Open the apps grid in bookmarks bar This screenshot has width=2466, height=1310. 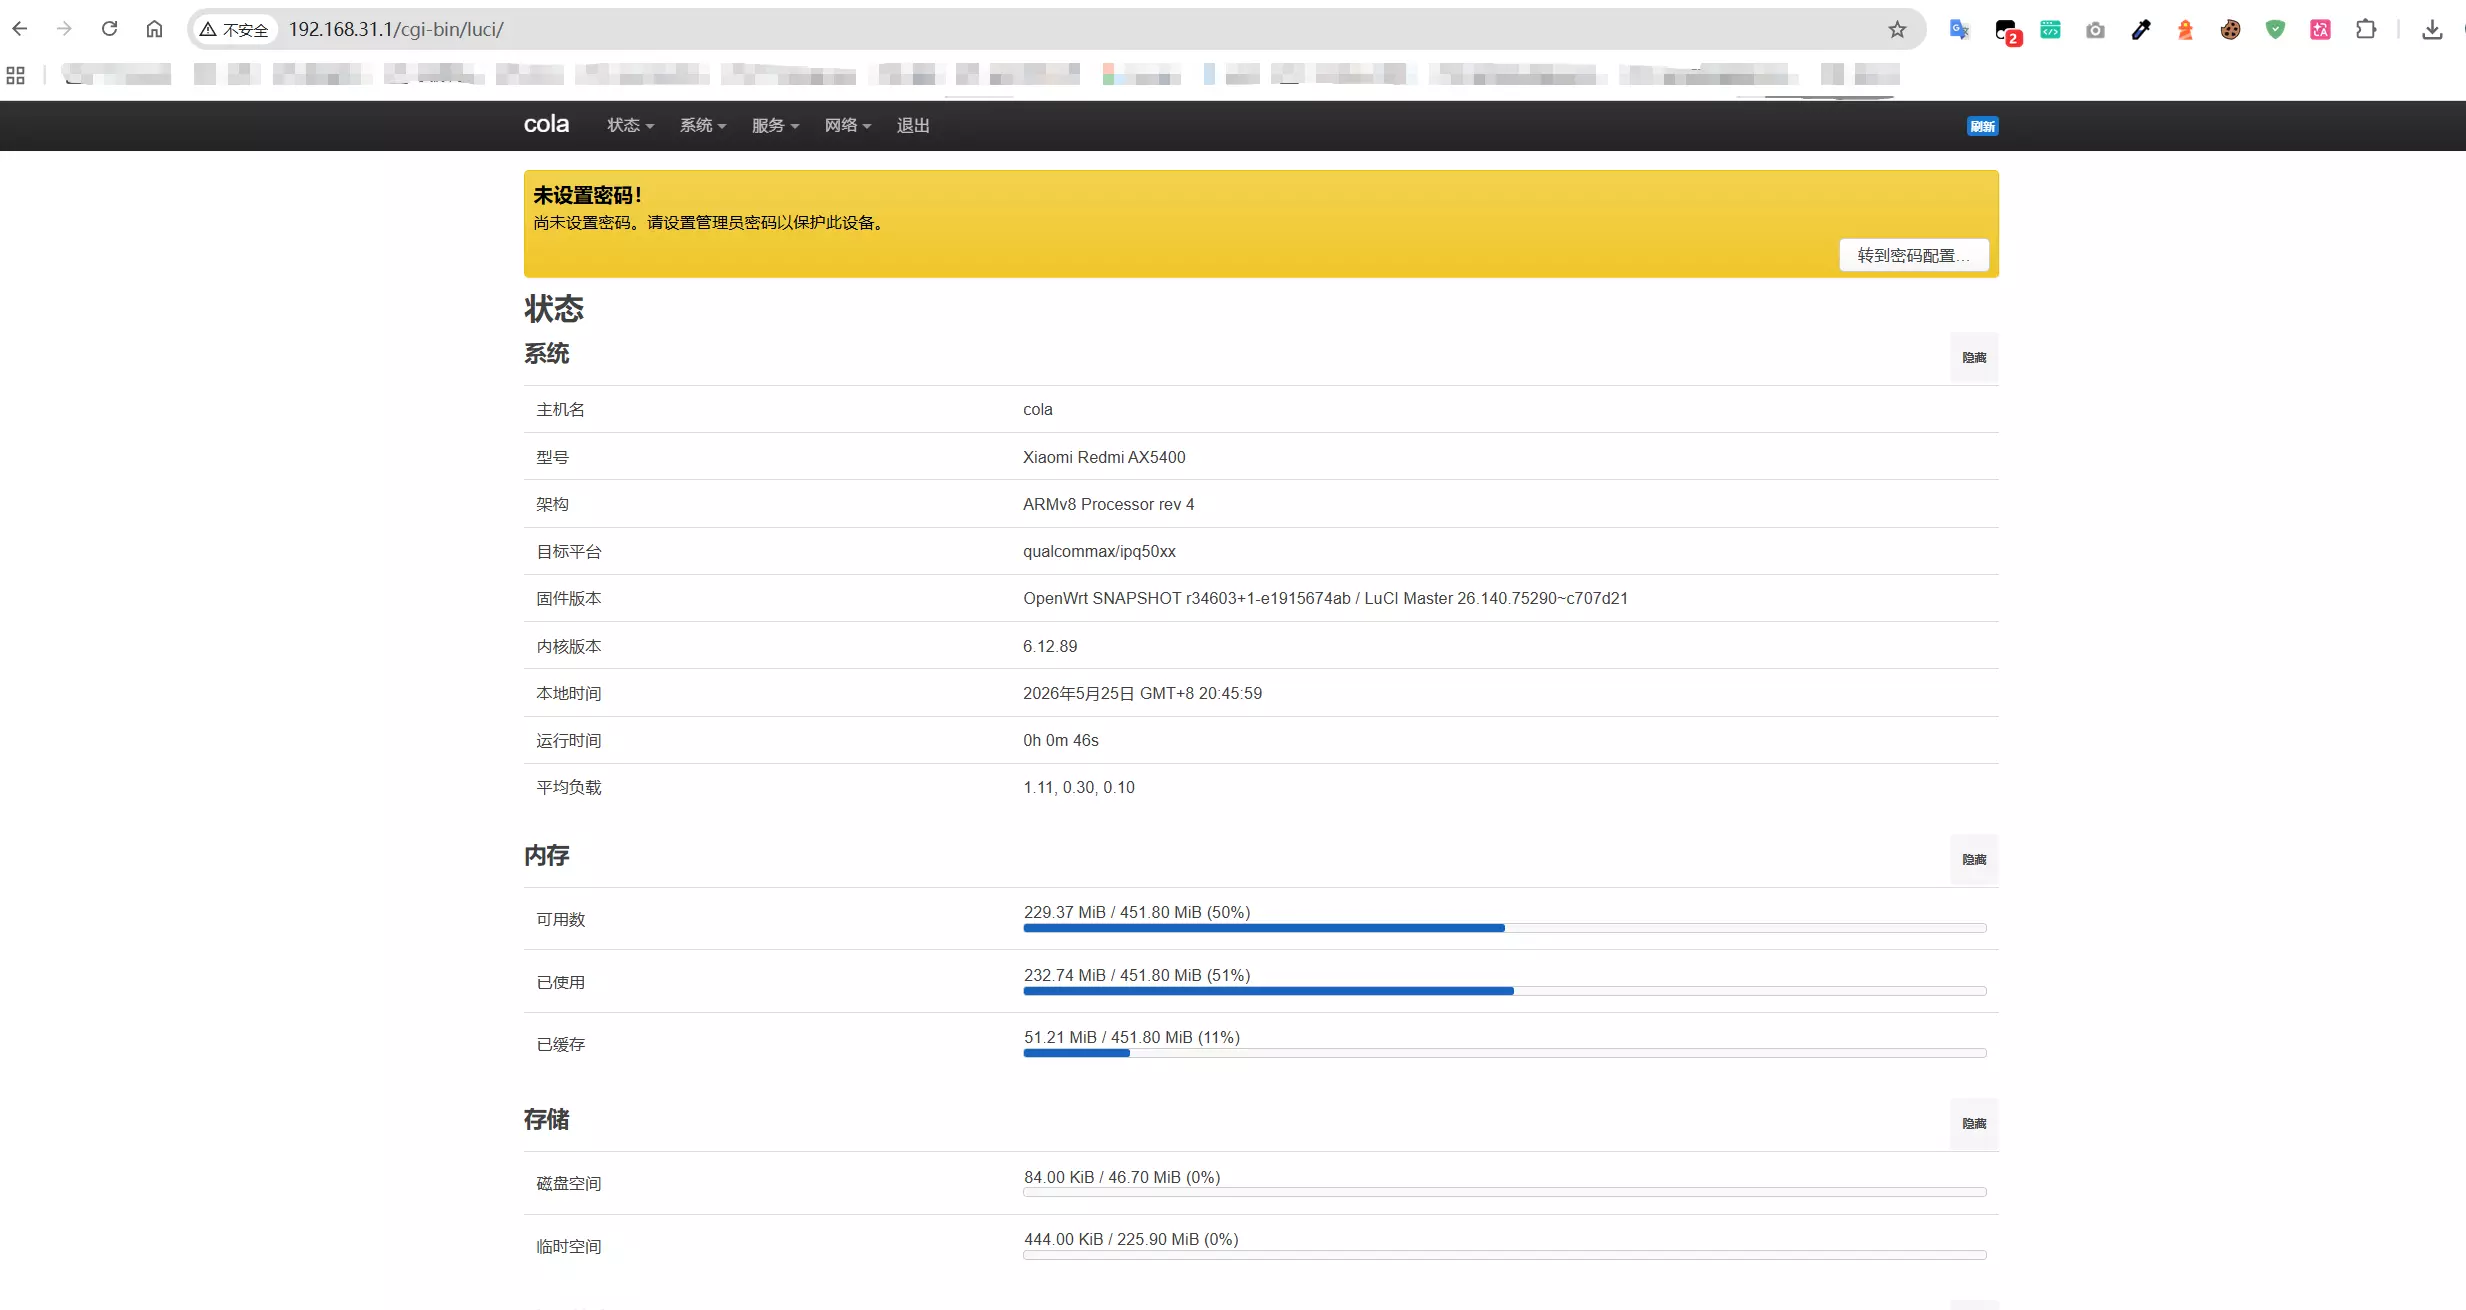16,75
